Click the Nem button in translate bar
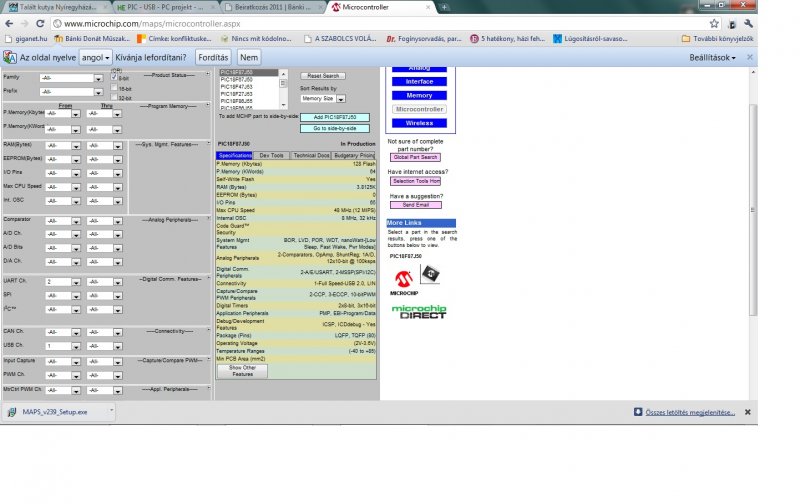The image size is (800, 504). 249,57
